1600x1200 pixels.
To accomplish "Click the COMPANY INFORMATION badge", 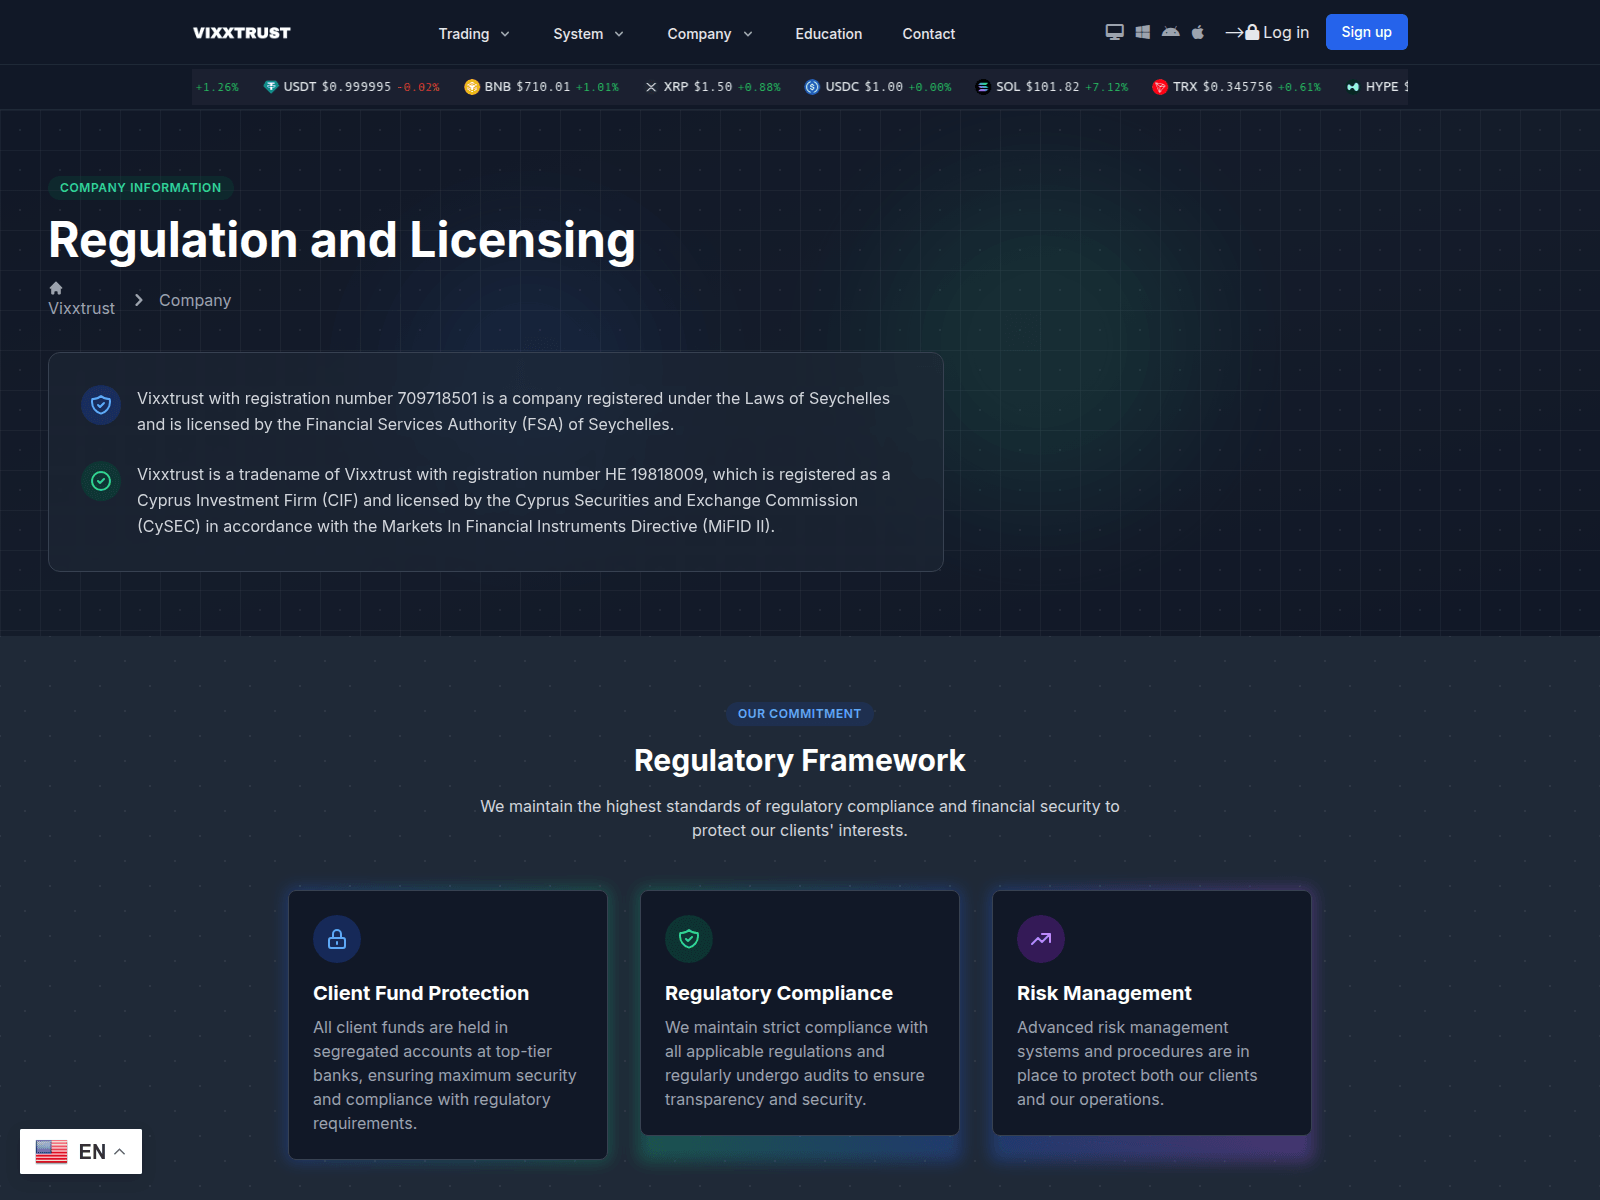I will click(141, 188).
